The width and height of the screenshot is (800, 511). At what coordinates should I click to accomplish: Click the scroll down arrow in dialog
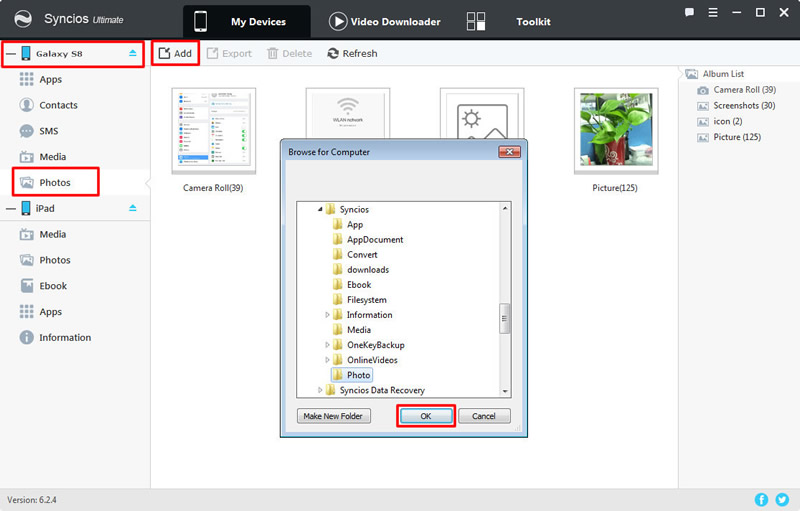pos(505,392)
